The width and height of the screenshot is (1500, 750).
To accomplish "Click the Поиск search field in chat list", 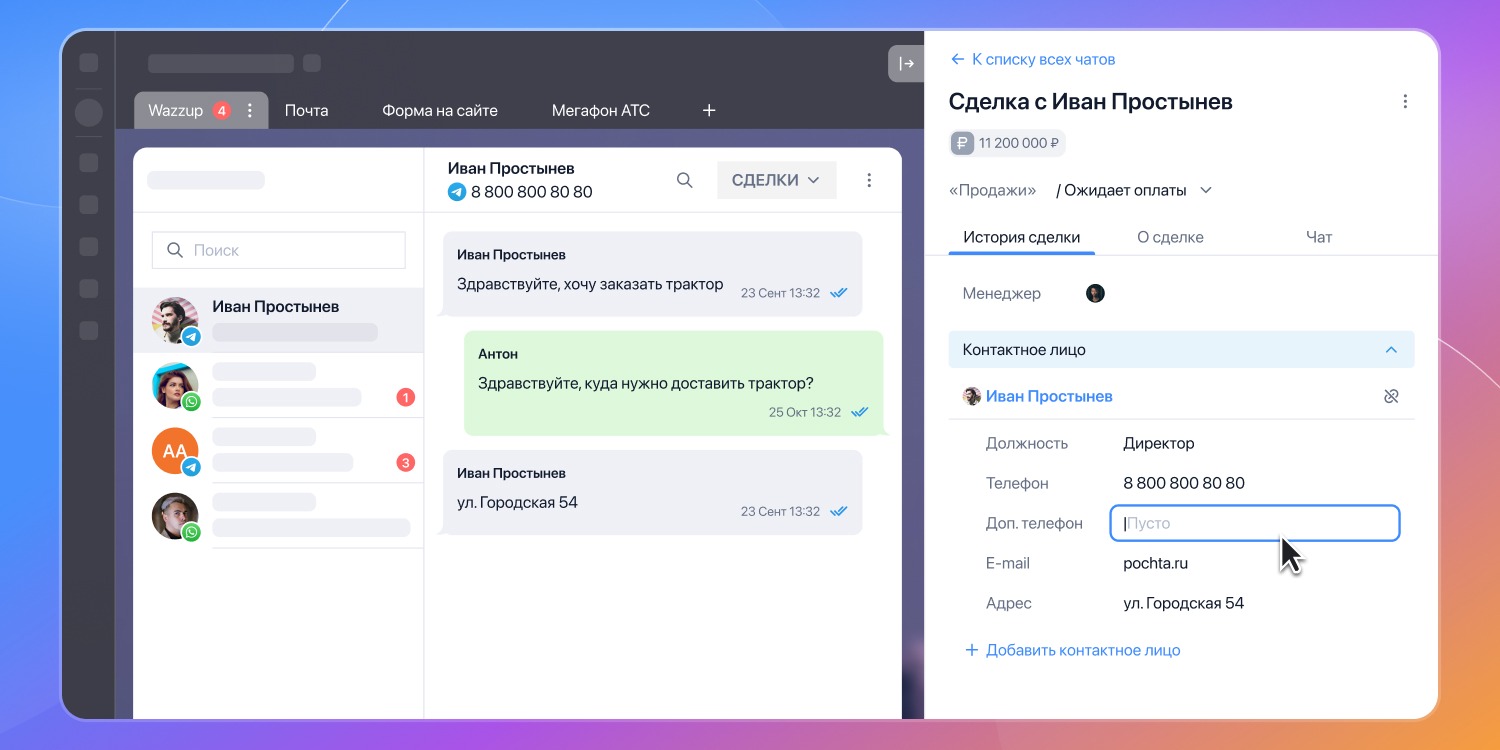I will pos(278,250).
